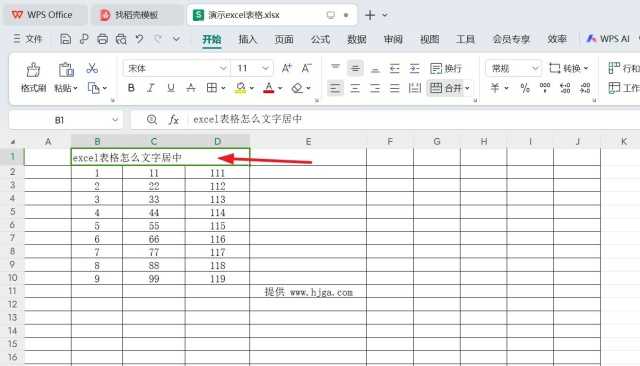640x366 pixels.
Task: Switch to the 视图 (View) tab
Action: point(430,39)
